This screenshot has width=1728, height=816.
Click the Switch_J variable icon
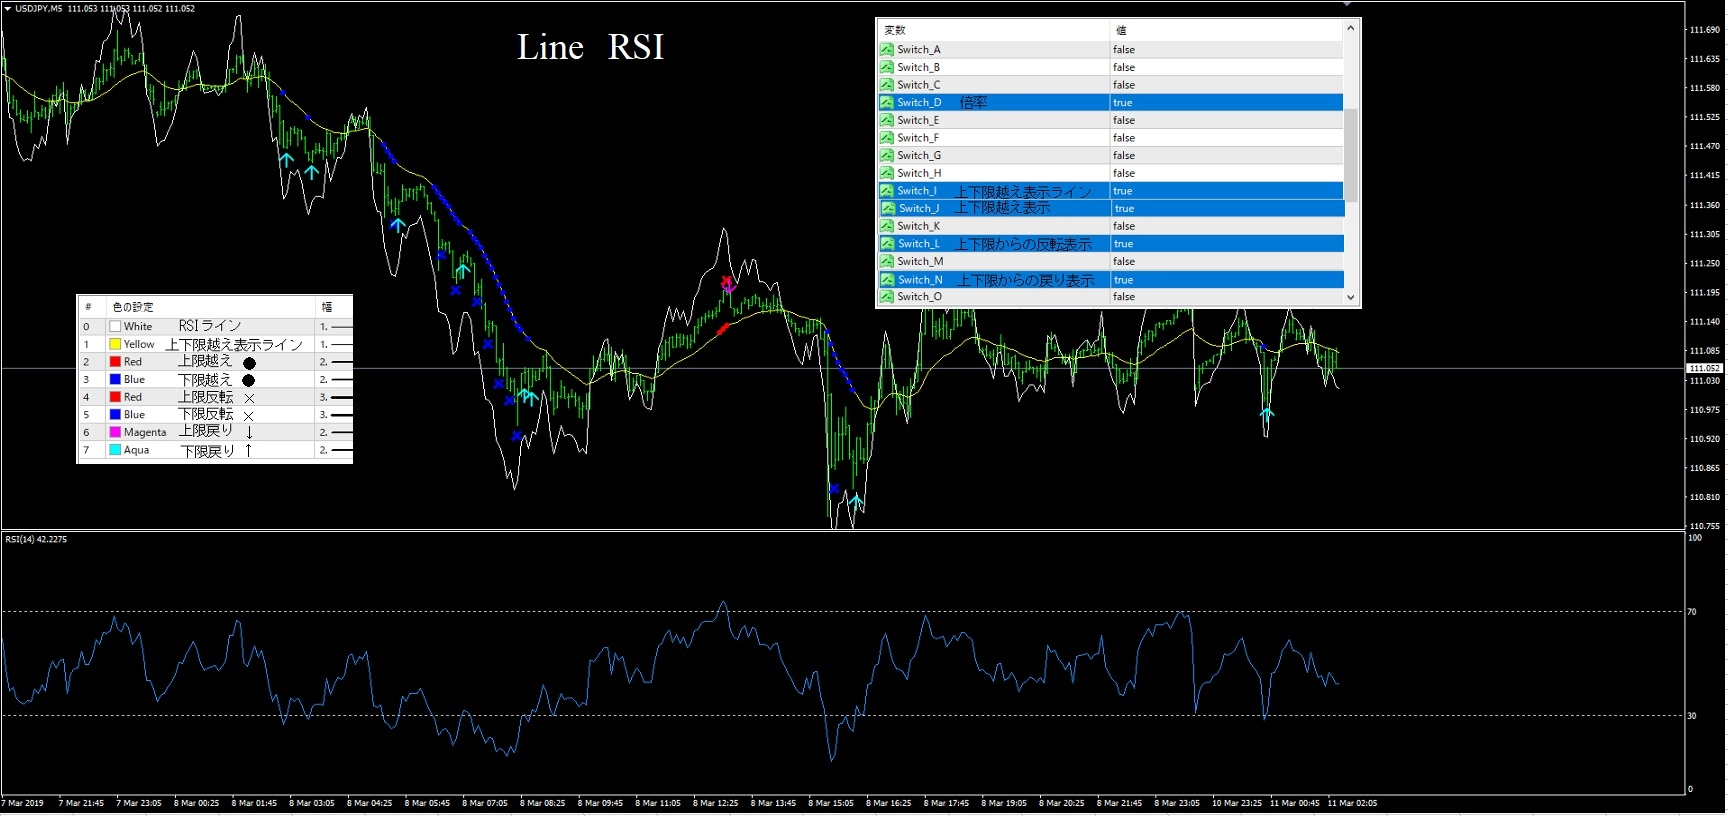tap(888, 208)
